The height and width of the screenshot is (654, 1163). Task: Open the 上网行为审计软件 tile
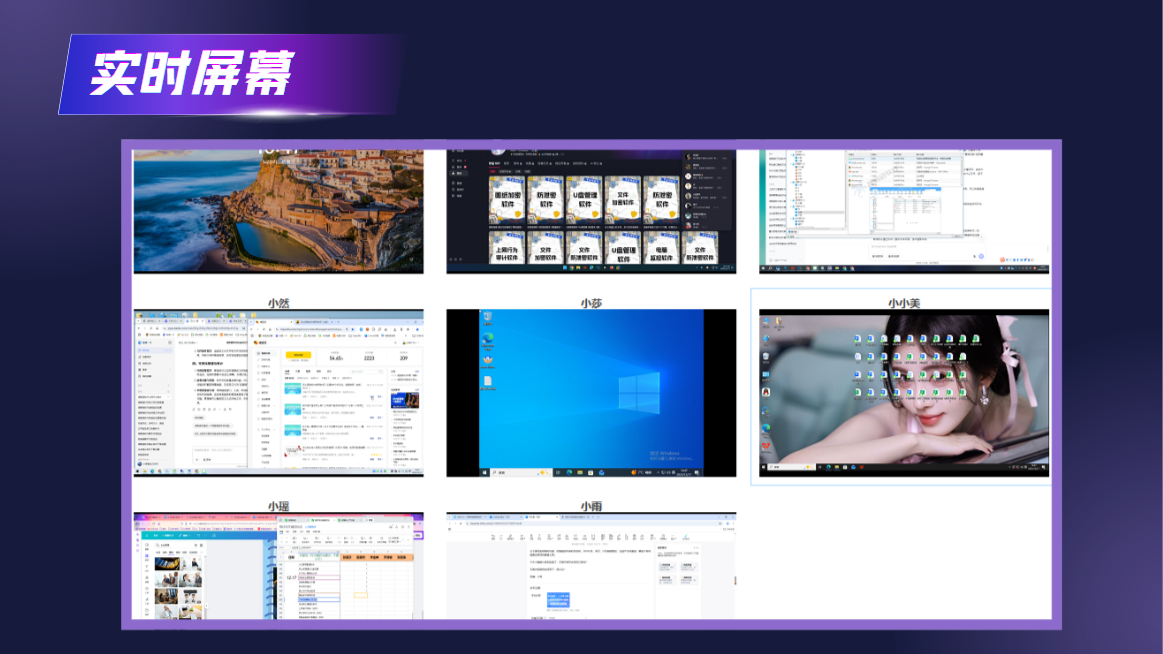507,248
